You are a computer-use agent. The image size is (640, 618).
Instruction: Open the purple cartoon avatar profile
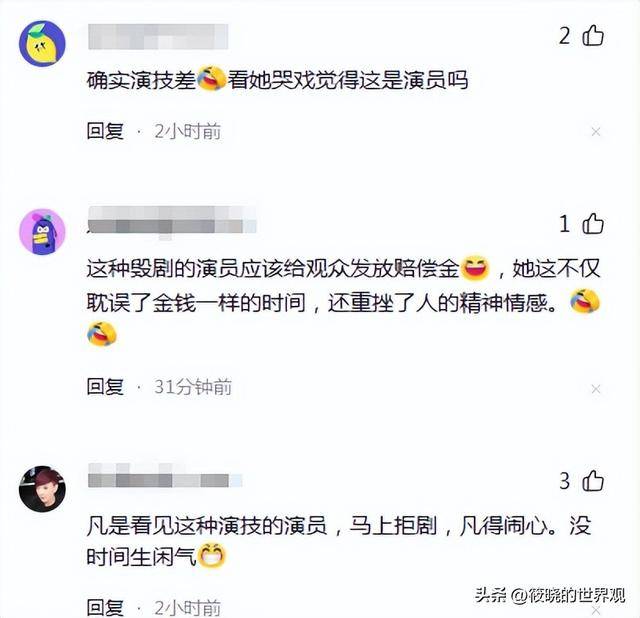coord(42,231)
